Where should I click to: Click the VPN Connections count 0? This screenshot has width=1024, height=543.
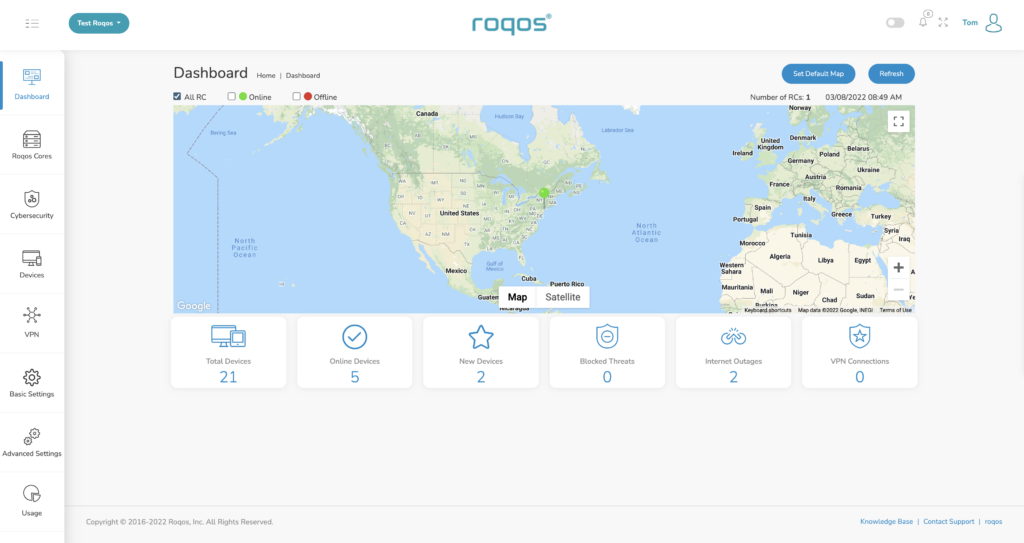[x=859, y=377]
